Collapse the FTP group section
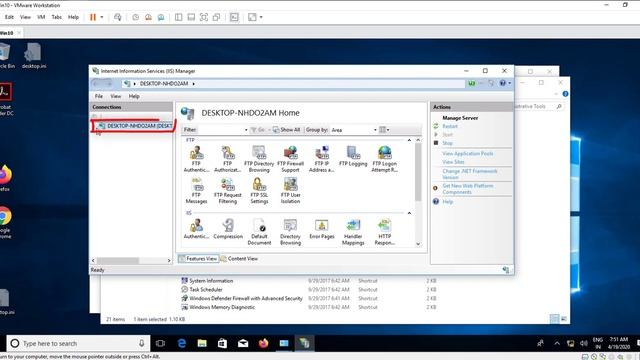 [x=409, y=140]
